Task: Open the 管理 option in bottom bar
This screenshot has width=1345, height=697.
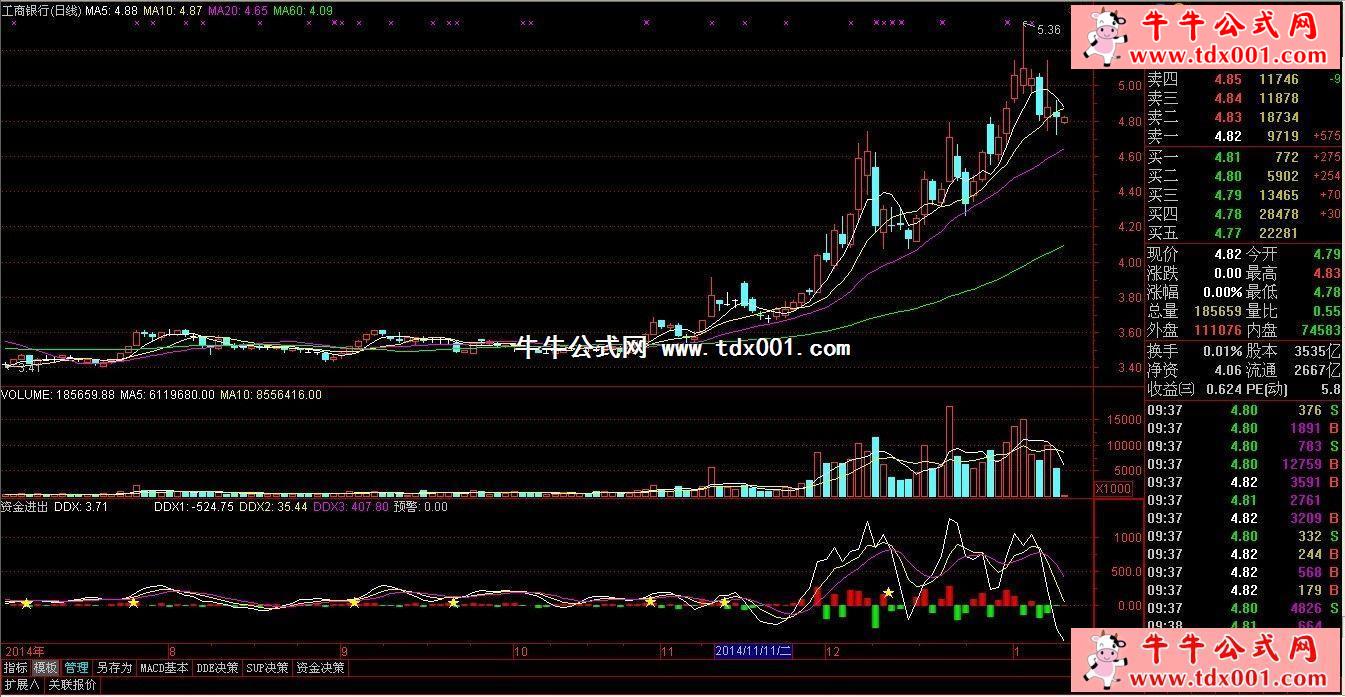Action: [x=77, y=668]
